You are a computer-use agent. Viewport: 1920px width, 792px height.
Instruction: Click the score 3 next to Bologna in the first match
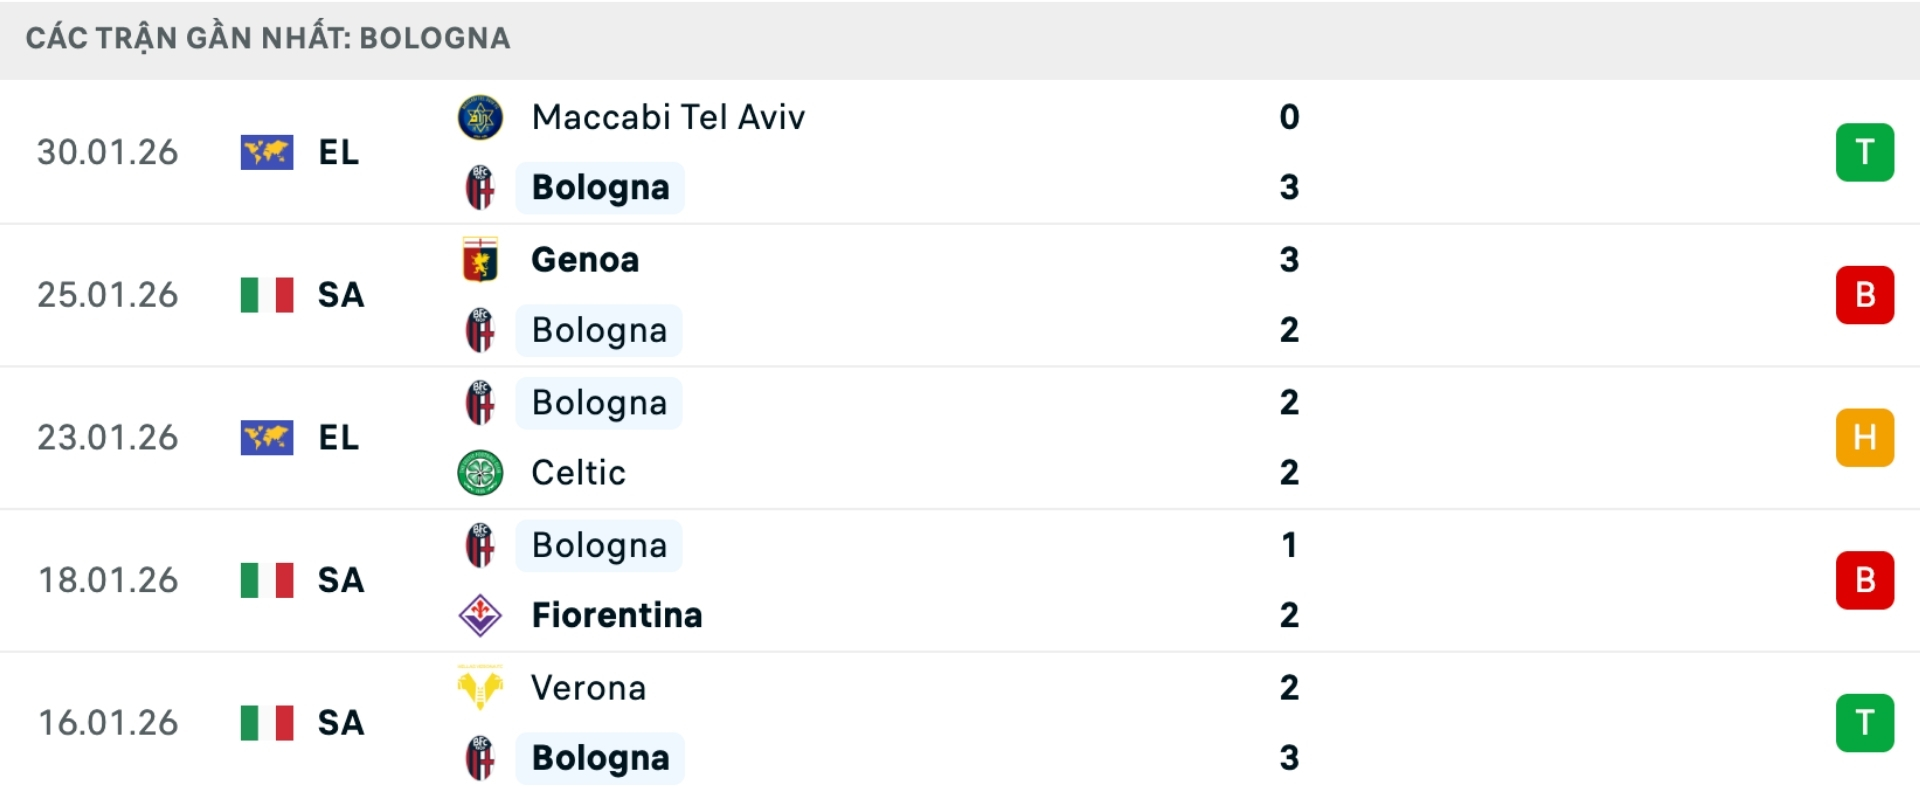1290,187
